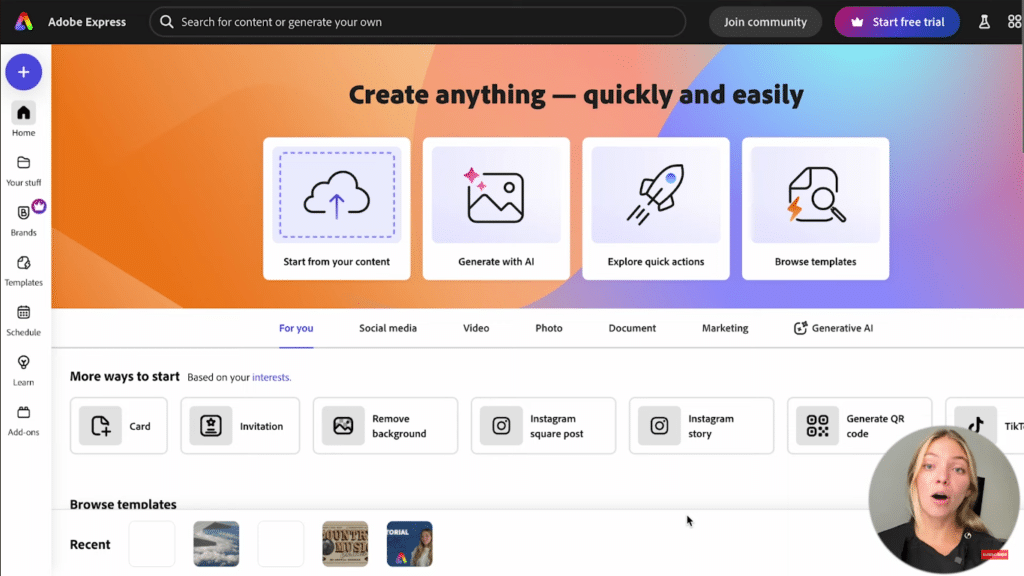This screenshot has height=576, width=1024.
Task: Click Start from your content label
Action: 336,261
